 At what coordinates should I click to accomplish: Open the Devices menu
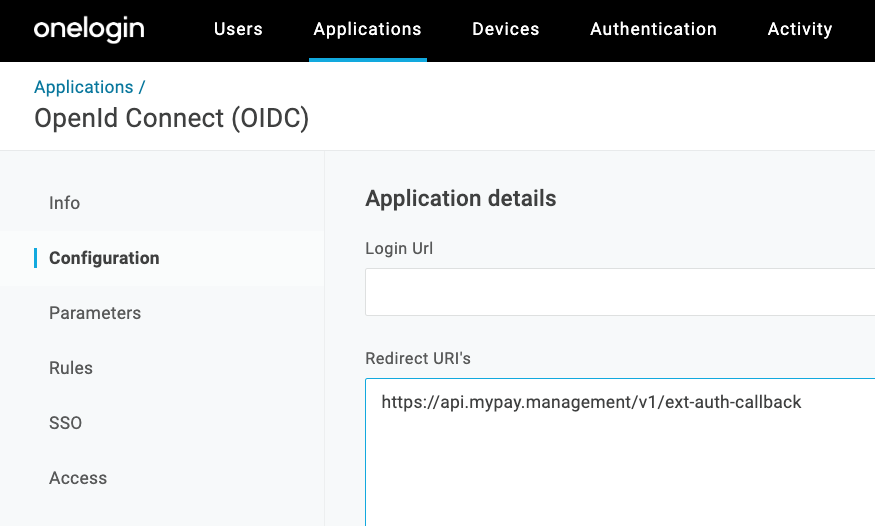click(x=506, y=29)
